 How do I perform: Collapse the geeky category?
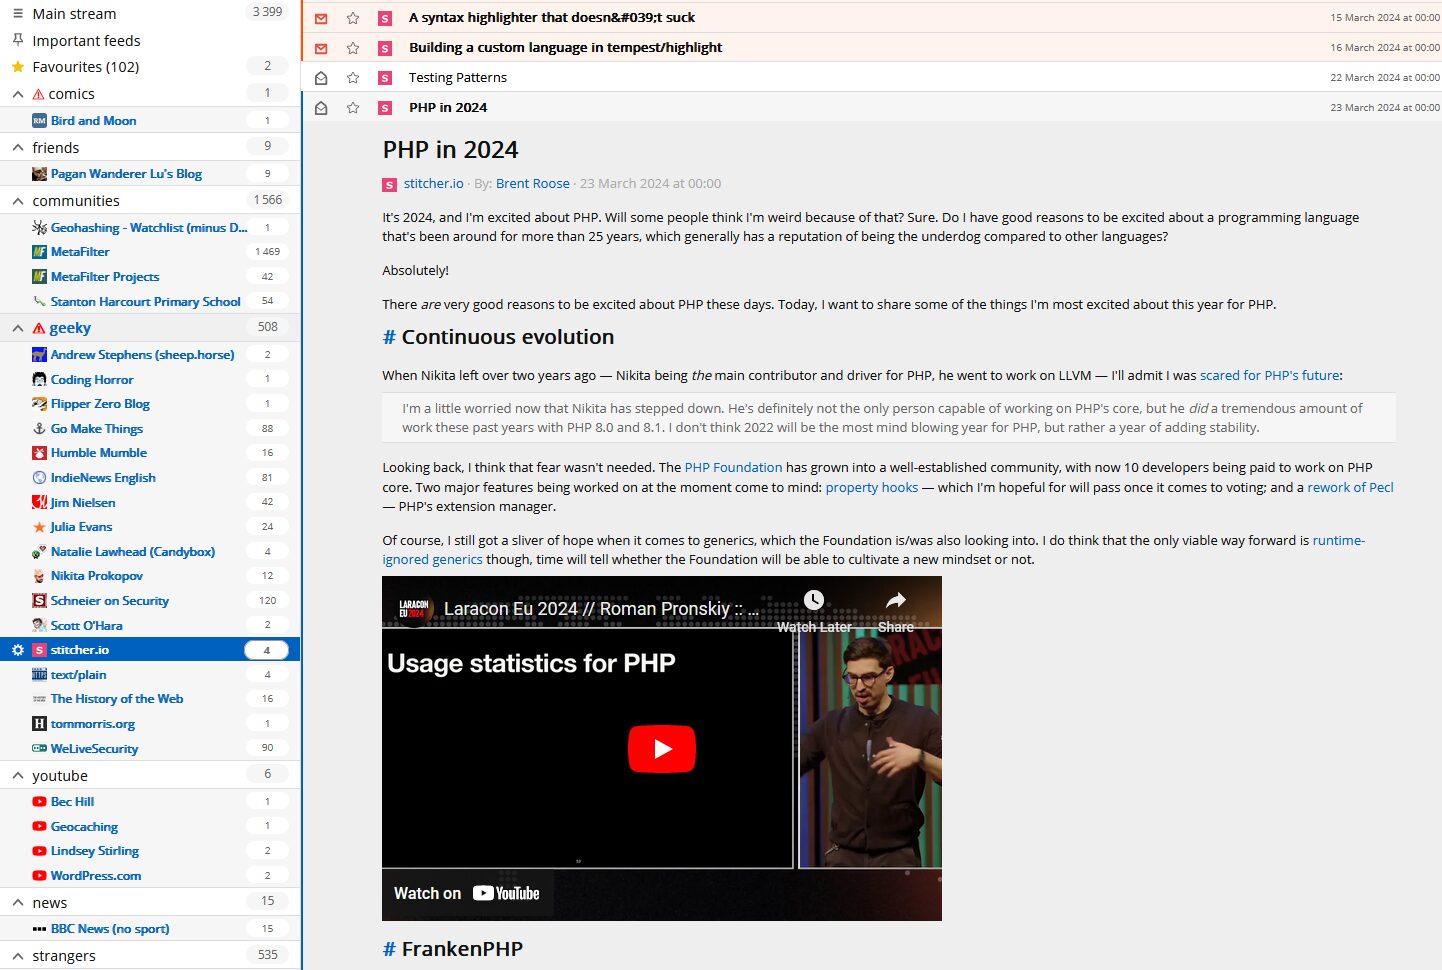pyautogui.click(x=17, y=328)
